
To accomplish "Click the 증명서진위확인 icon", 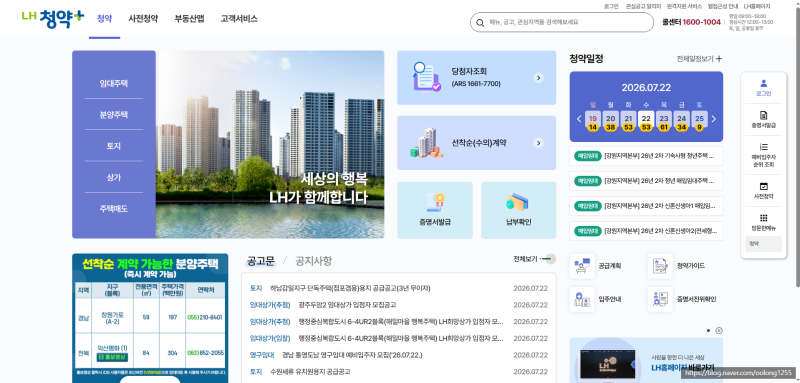I will 660,299.
